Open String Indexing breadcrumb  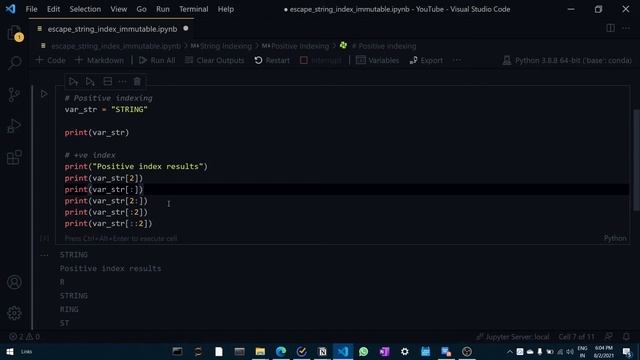[x=221, y=46]
